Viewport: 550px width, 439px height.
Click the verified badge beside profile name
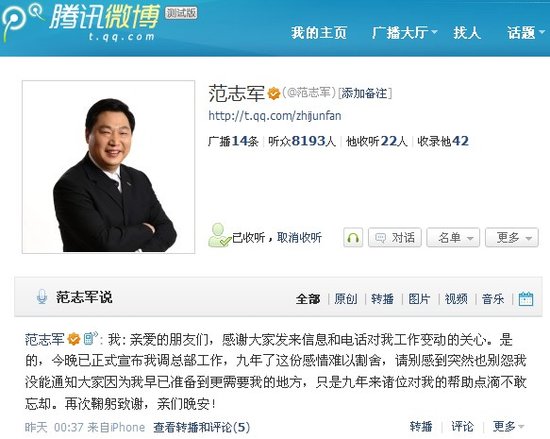[x=274, y=94]
